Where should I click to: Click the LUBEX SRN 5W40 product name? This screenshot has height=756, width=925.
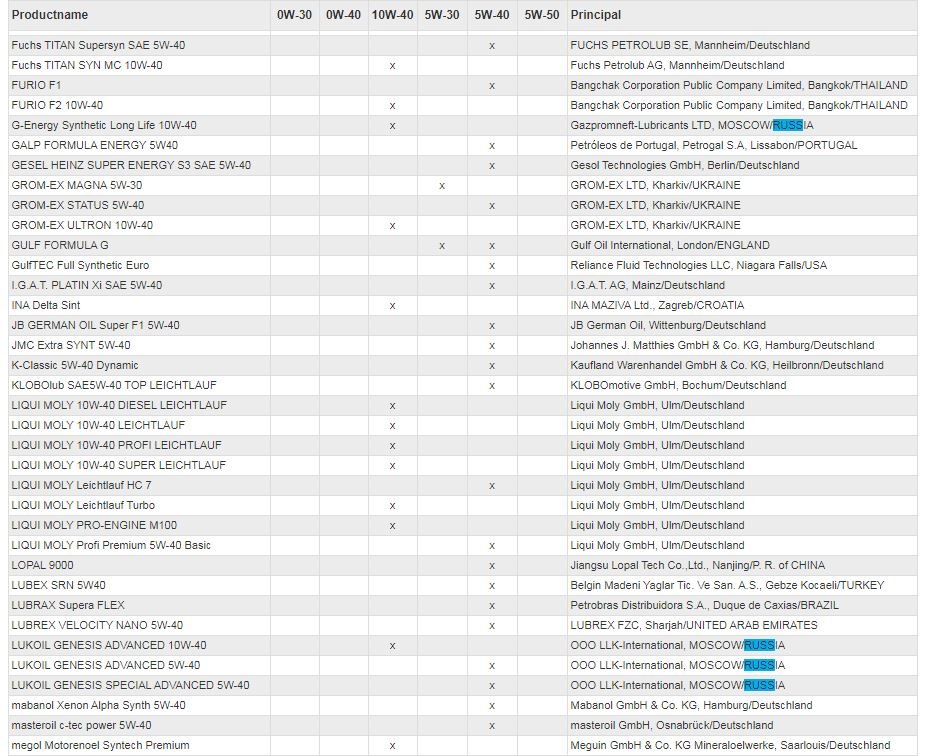(58, 587)
